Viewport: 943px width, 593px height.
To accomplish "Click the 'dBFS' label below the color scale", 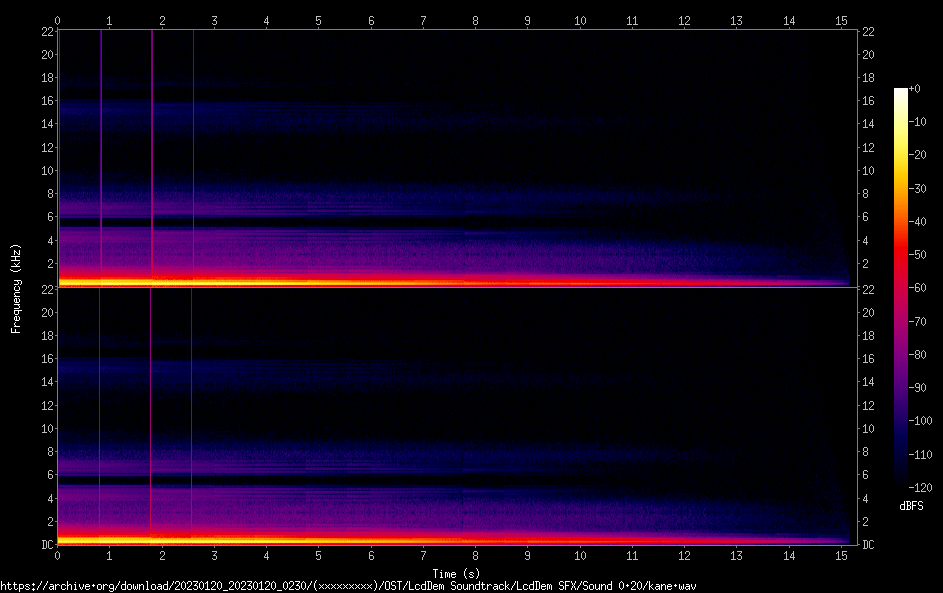I will [x=911, y=506].
